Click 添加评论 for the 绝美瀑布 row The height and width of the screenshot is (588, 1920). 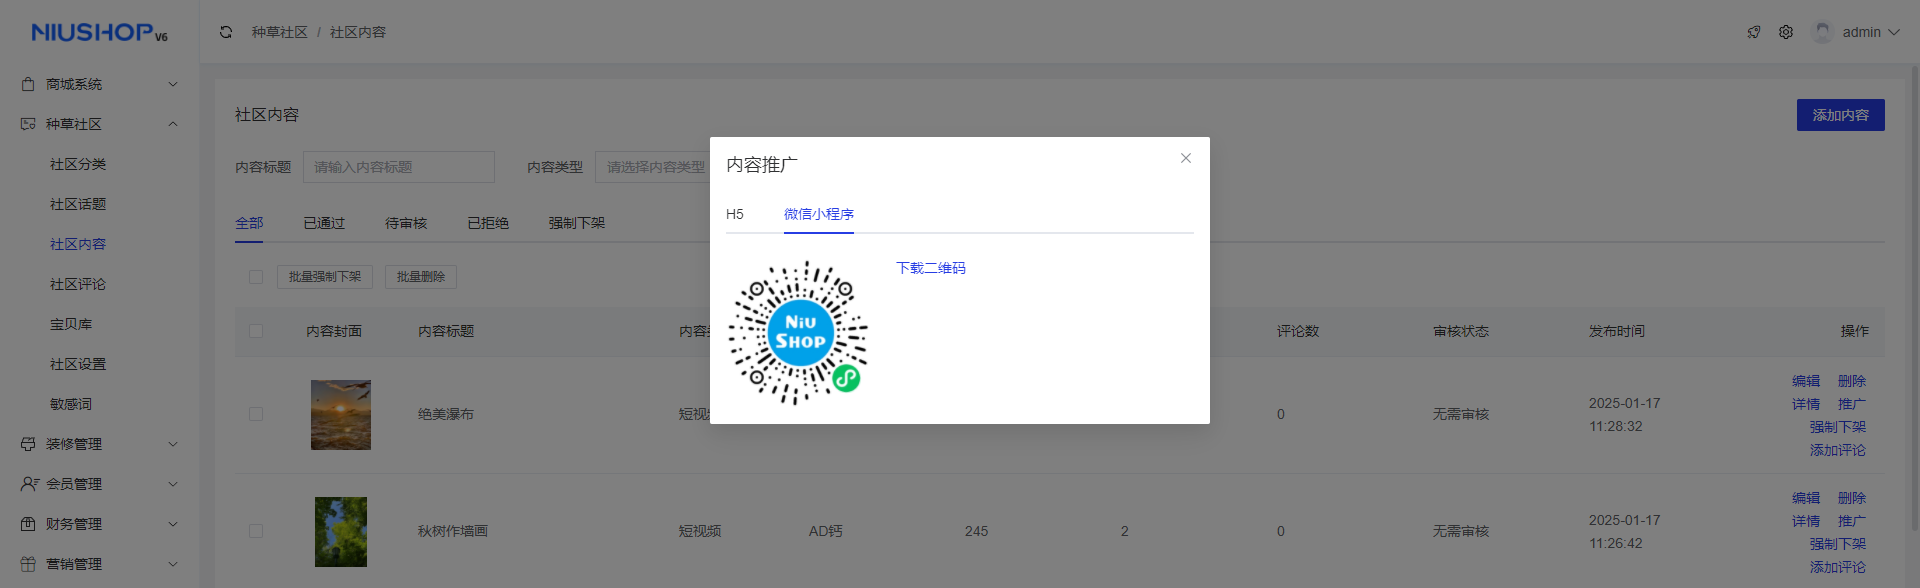1838,450
